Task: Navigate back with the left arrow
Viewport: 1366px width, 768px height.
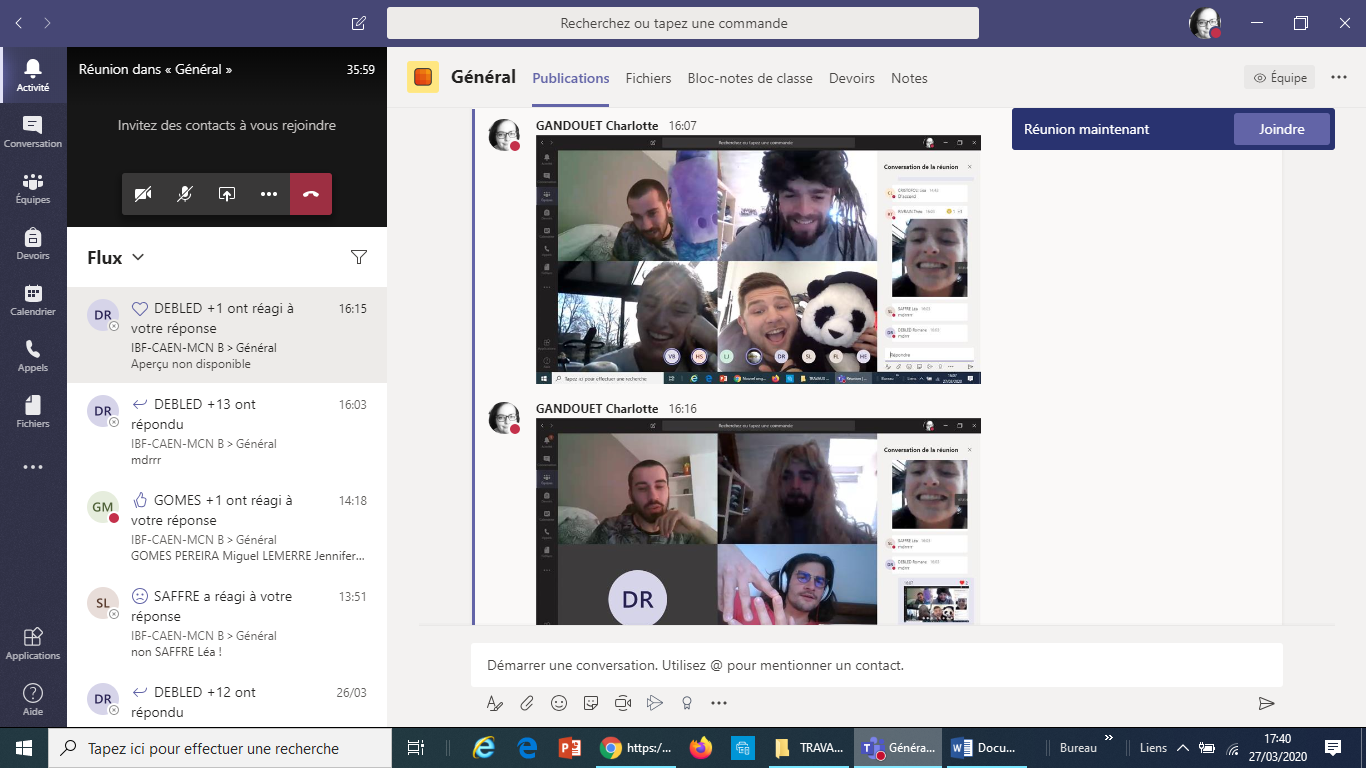Action: click(x=19, y=22)
